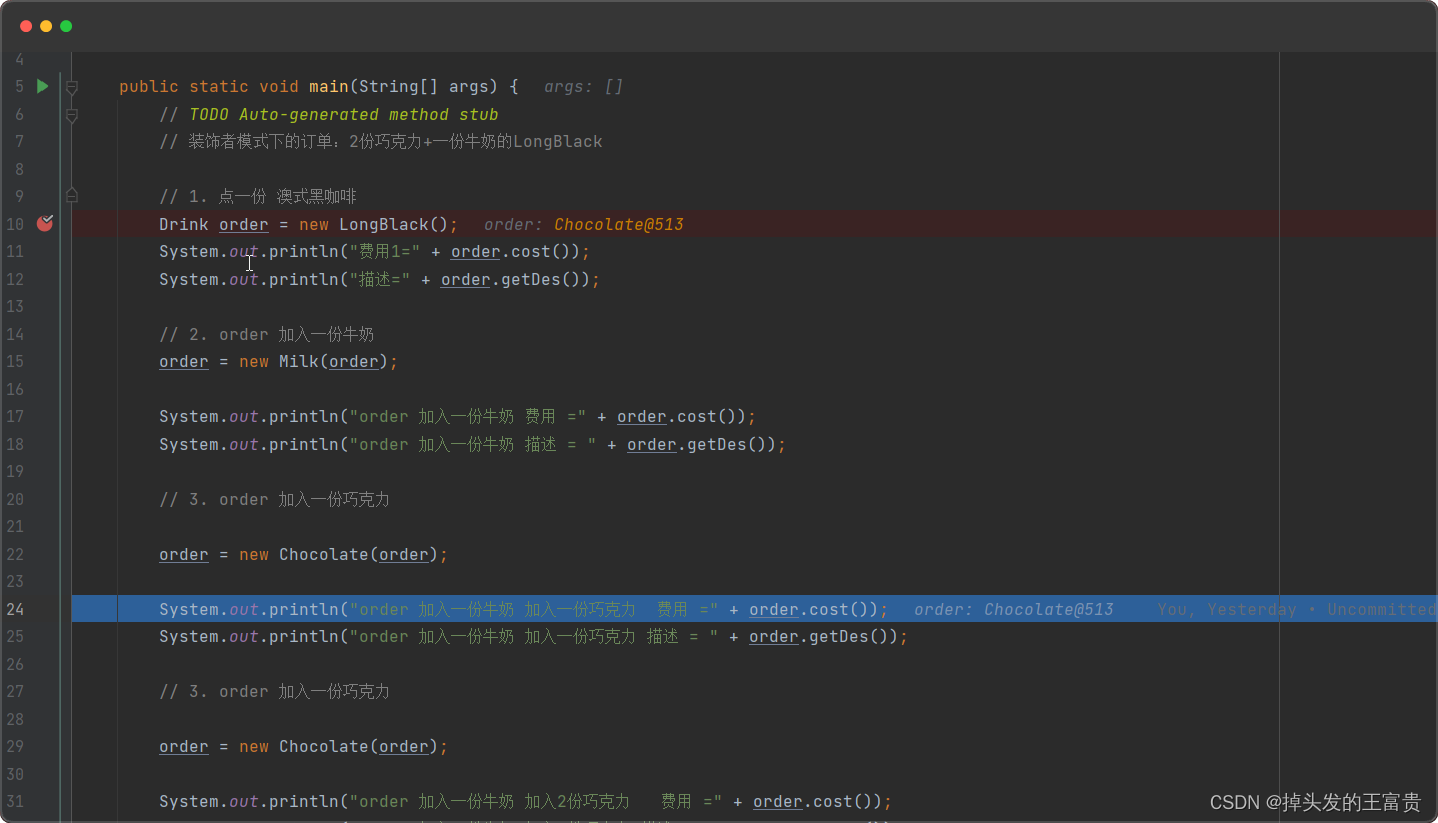Image resolution: width=1438 pixels, height=823 pixels.
Task: Click the 'order: Chocolate@513' hint on highlighted line 24
Action: 1014,610
